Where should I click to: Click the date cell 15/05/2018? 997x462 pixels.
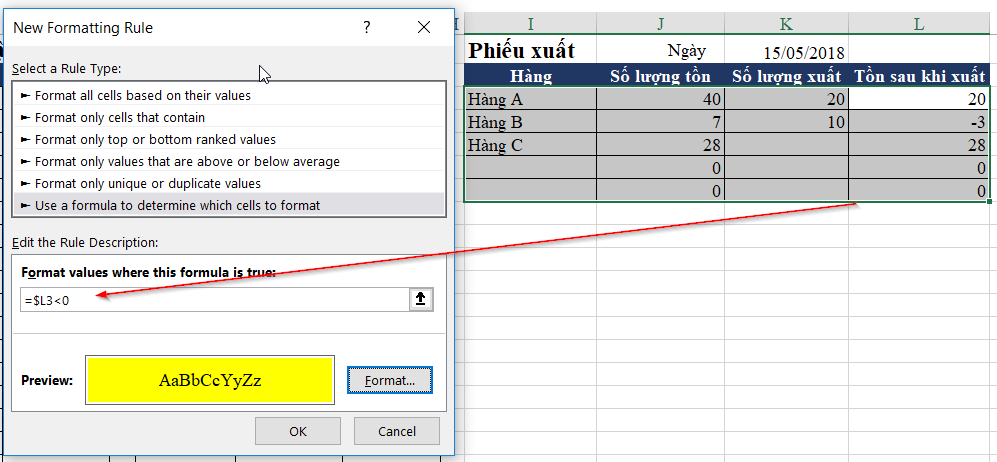coord(787,50)
